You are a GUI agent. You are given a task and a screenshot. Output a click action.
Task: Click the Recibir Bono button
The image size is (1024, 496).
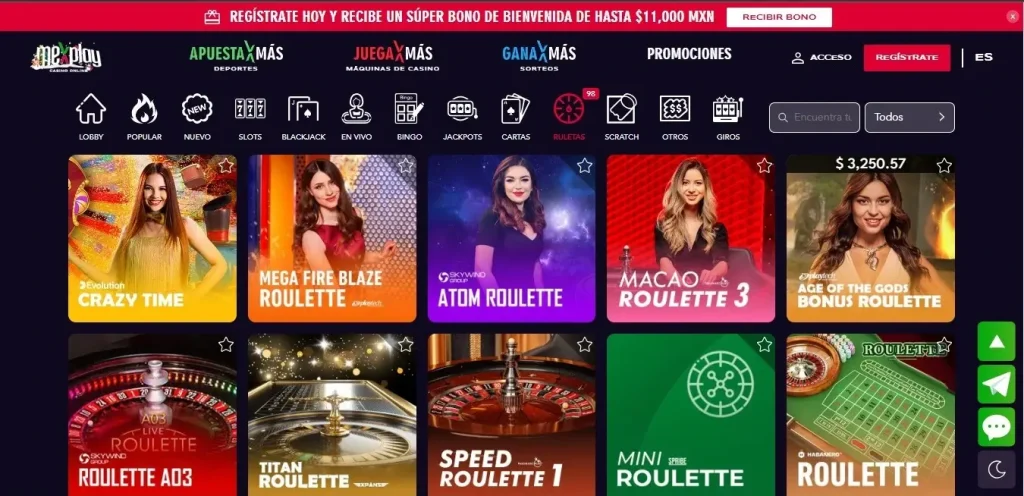[779, 17]
